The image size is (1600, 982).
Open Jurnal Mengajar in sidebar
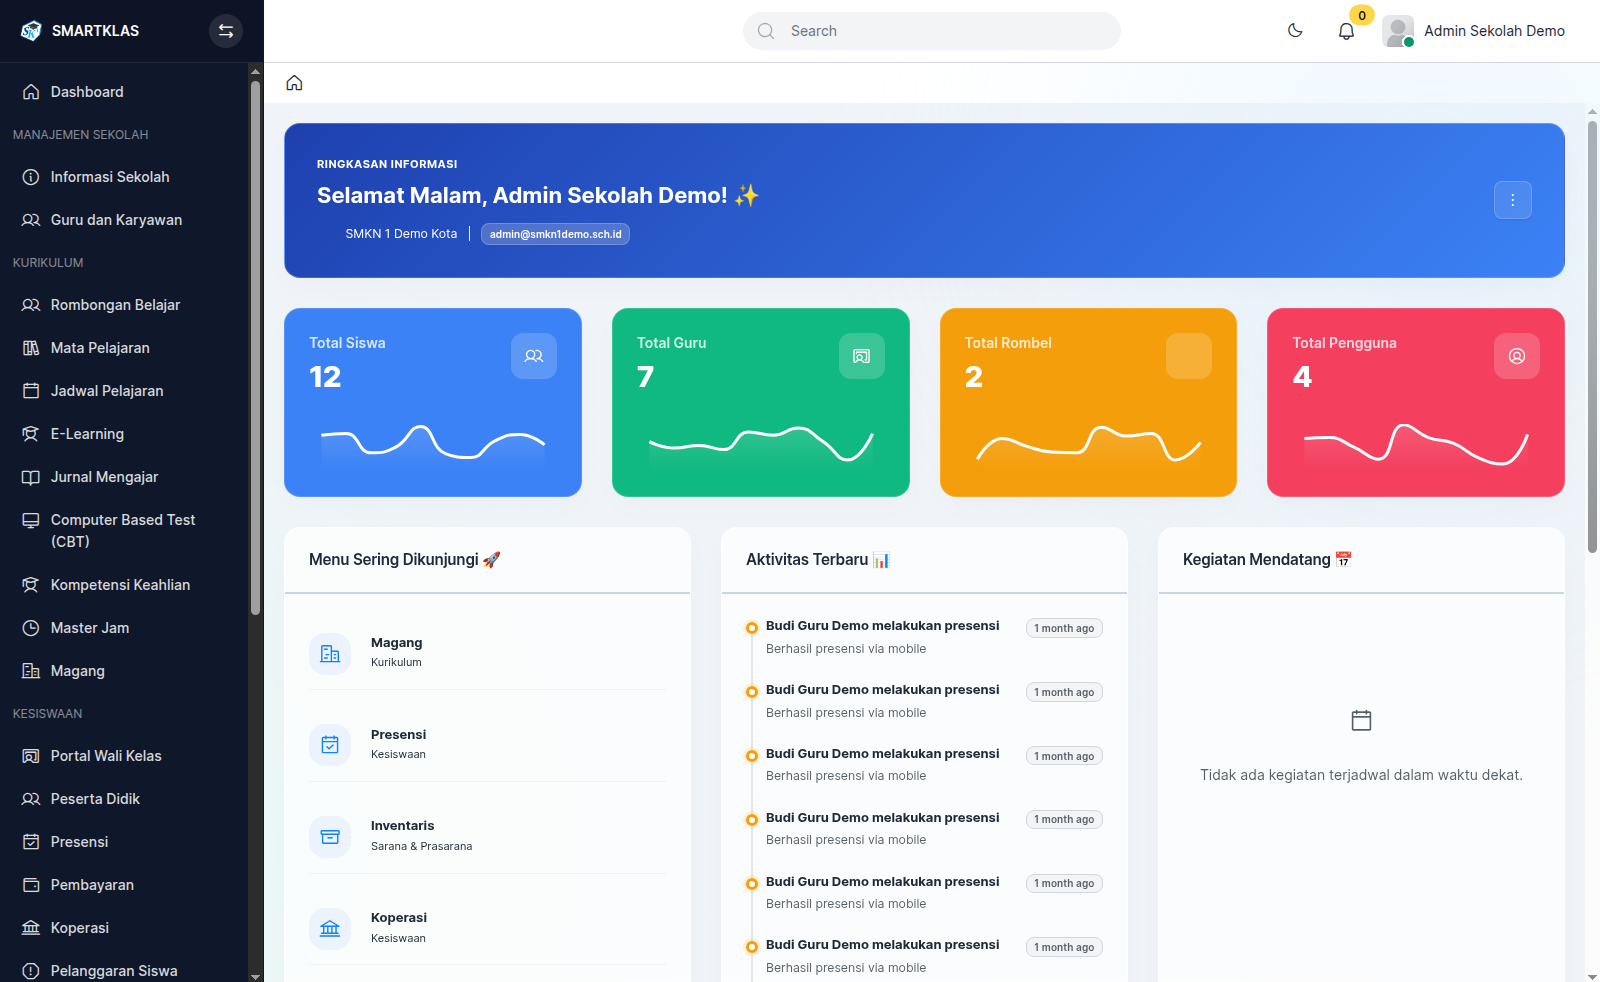click(124, 477)
